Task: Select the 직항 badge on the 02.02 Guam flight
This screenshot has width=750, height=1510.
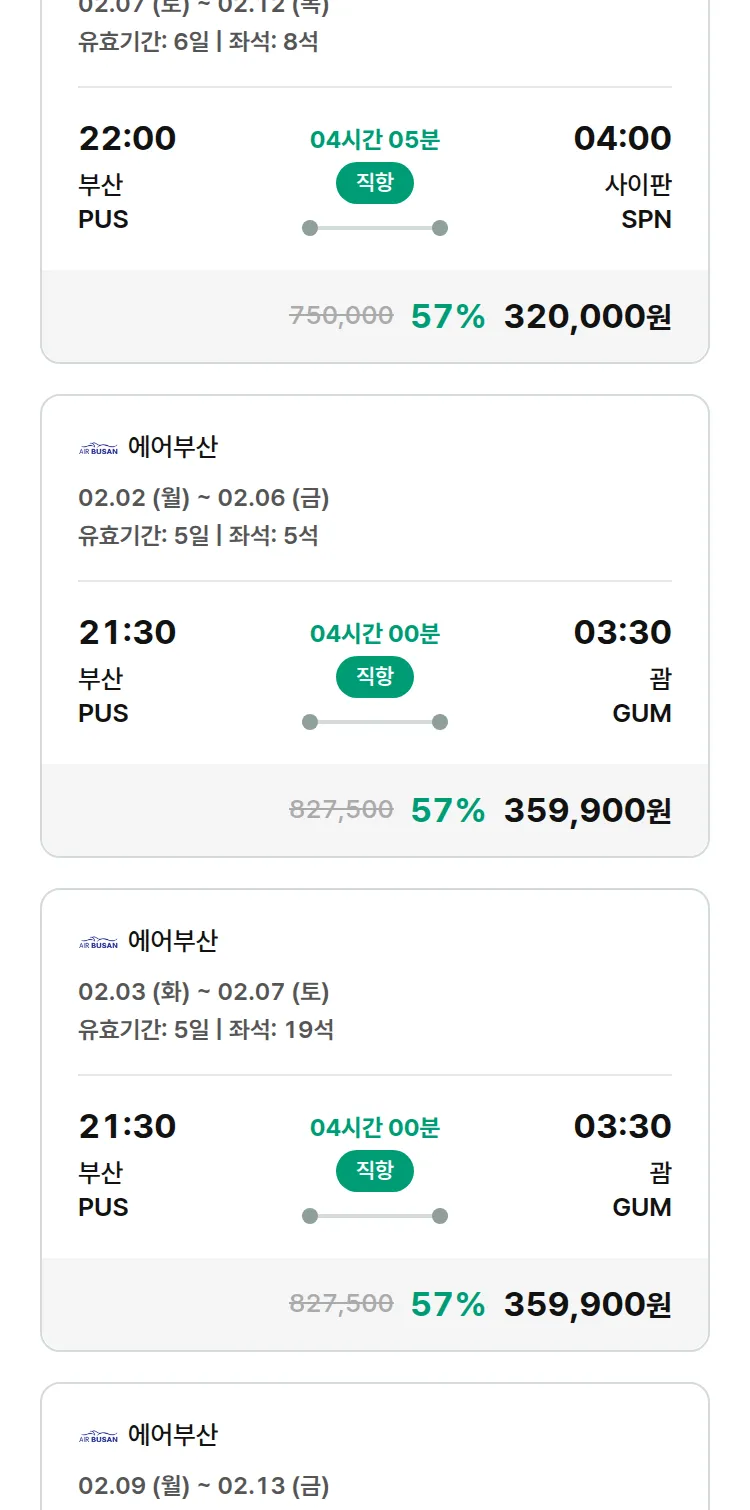Action: (x=374, y=677)
